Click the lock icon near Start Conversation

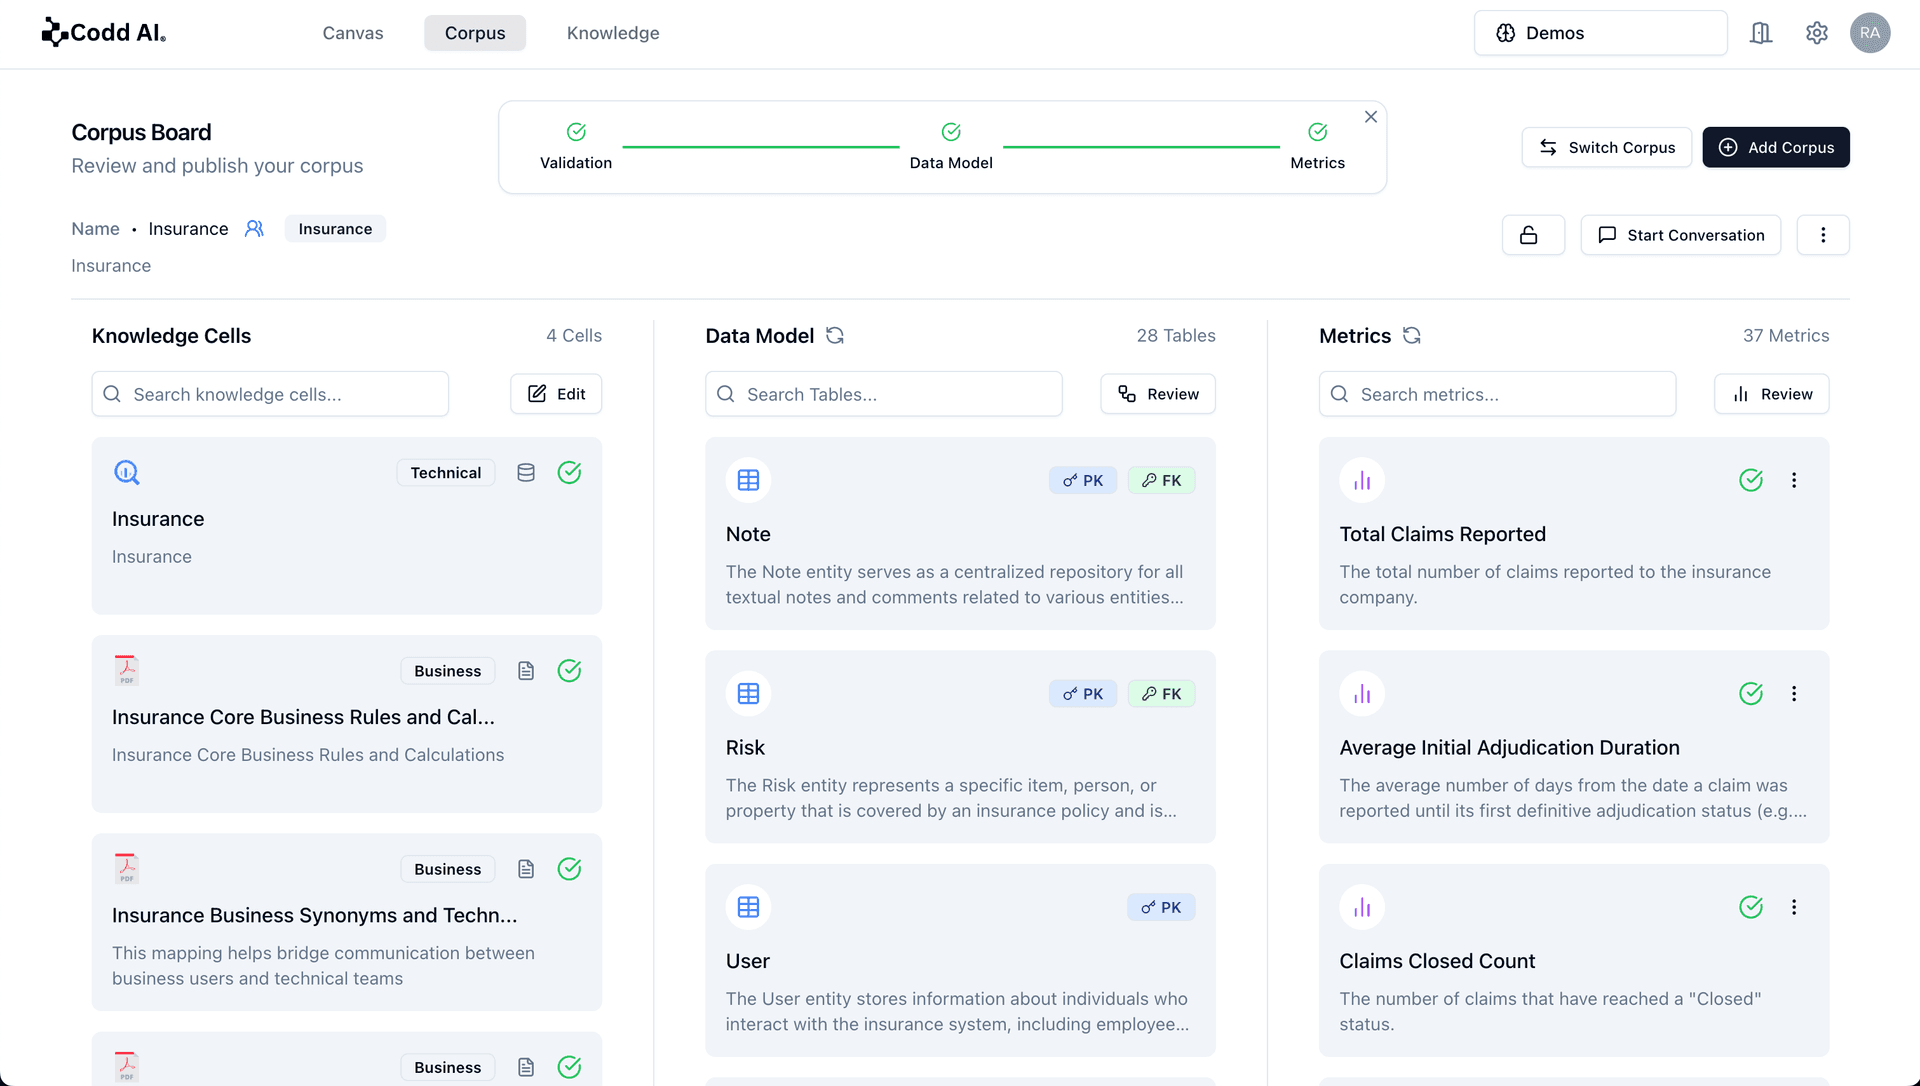point(1532,234)
